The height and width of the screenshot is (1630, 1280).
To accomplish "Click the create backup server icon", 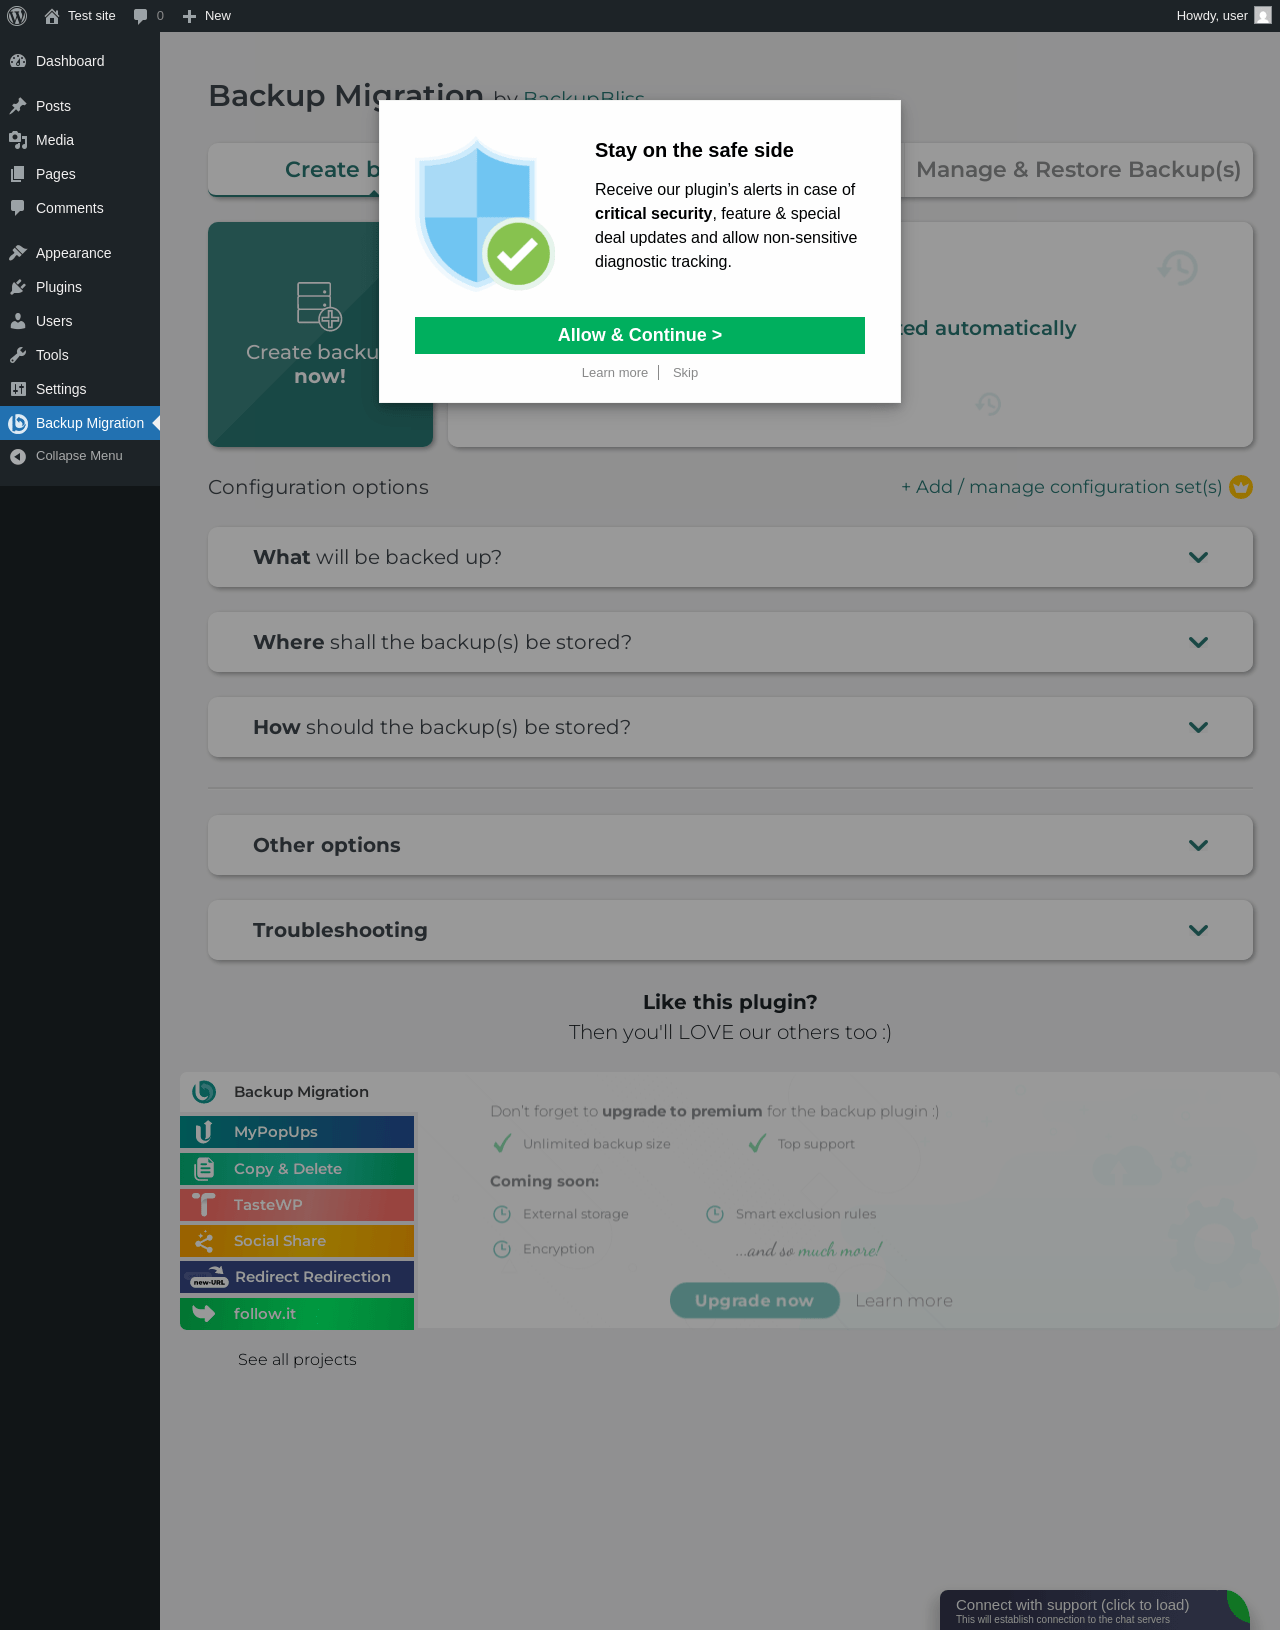I will 319,306.
